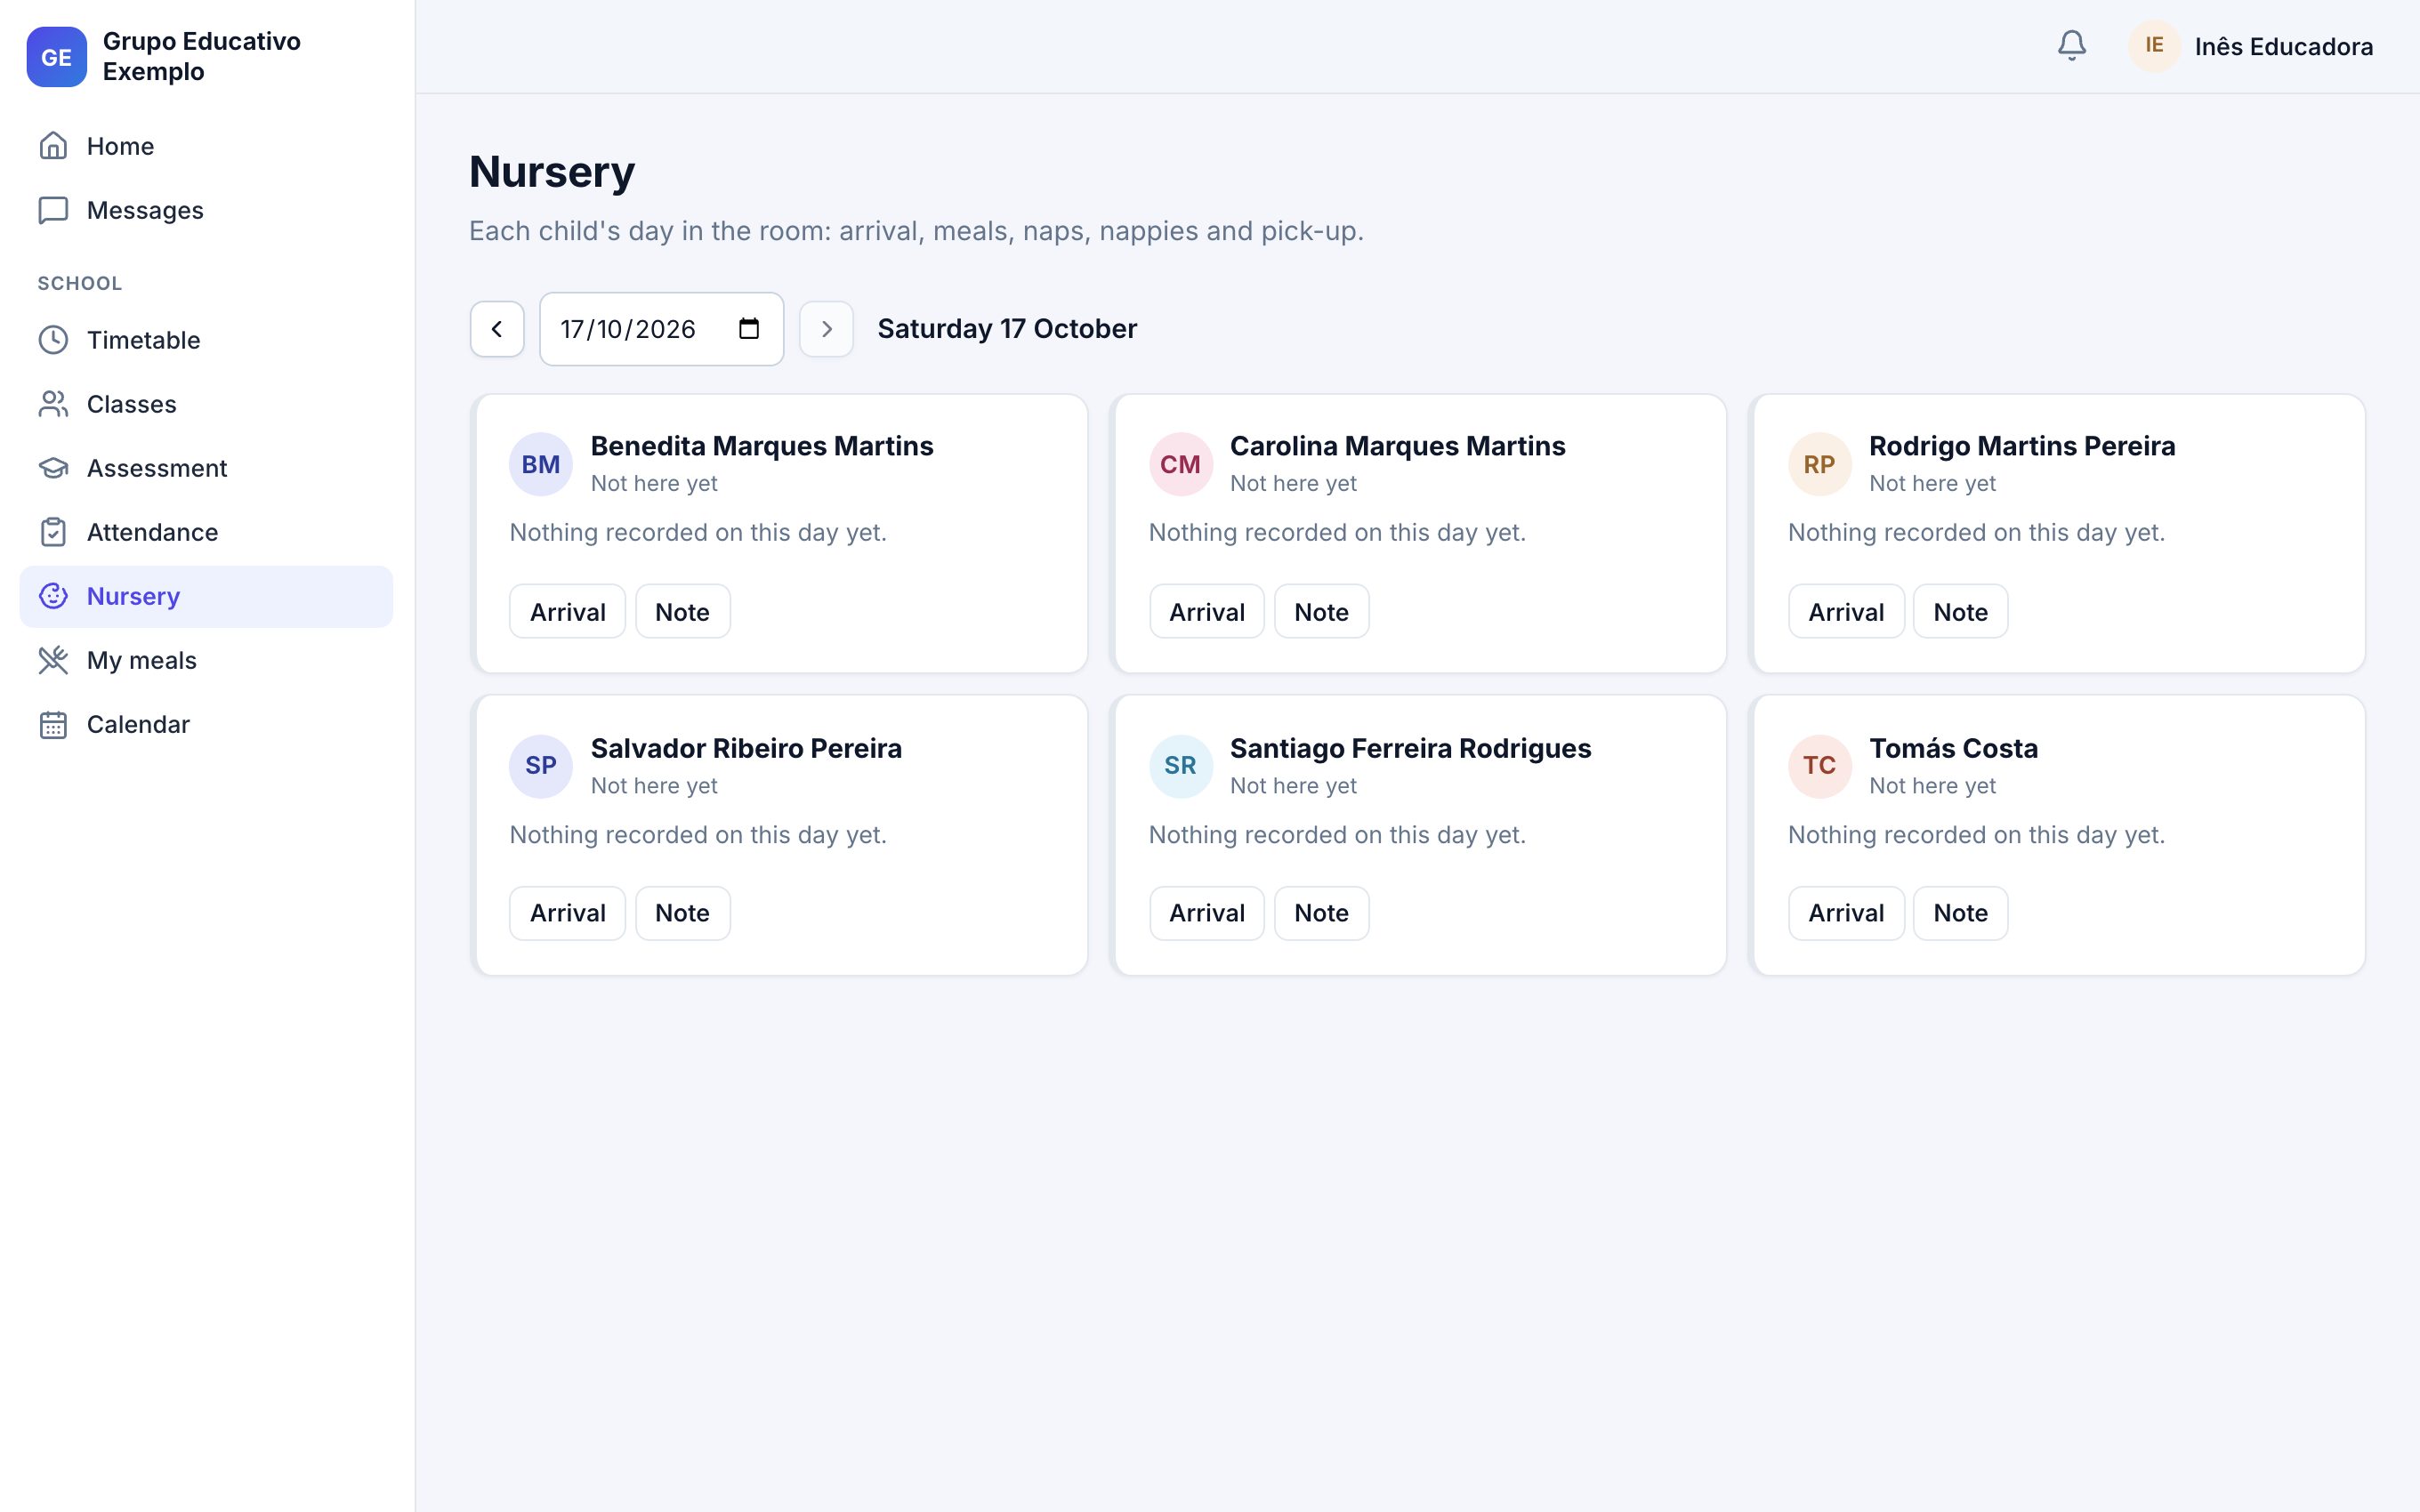2420x1512 pixels.
Task: Add a Note for Santiago Ferreira Rodrigues
Action: point(1321,913)
